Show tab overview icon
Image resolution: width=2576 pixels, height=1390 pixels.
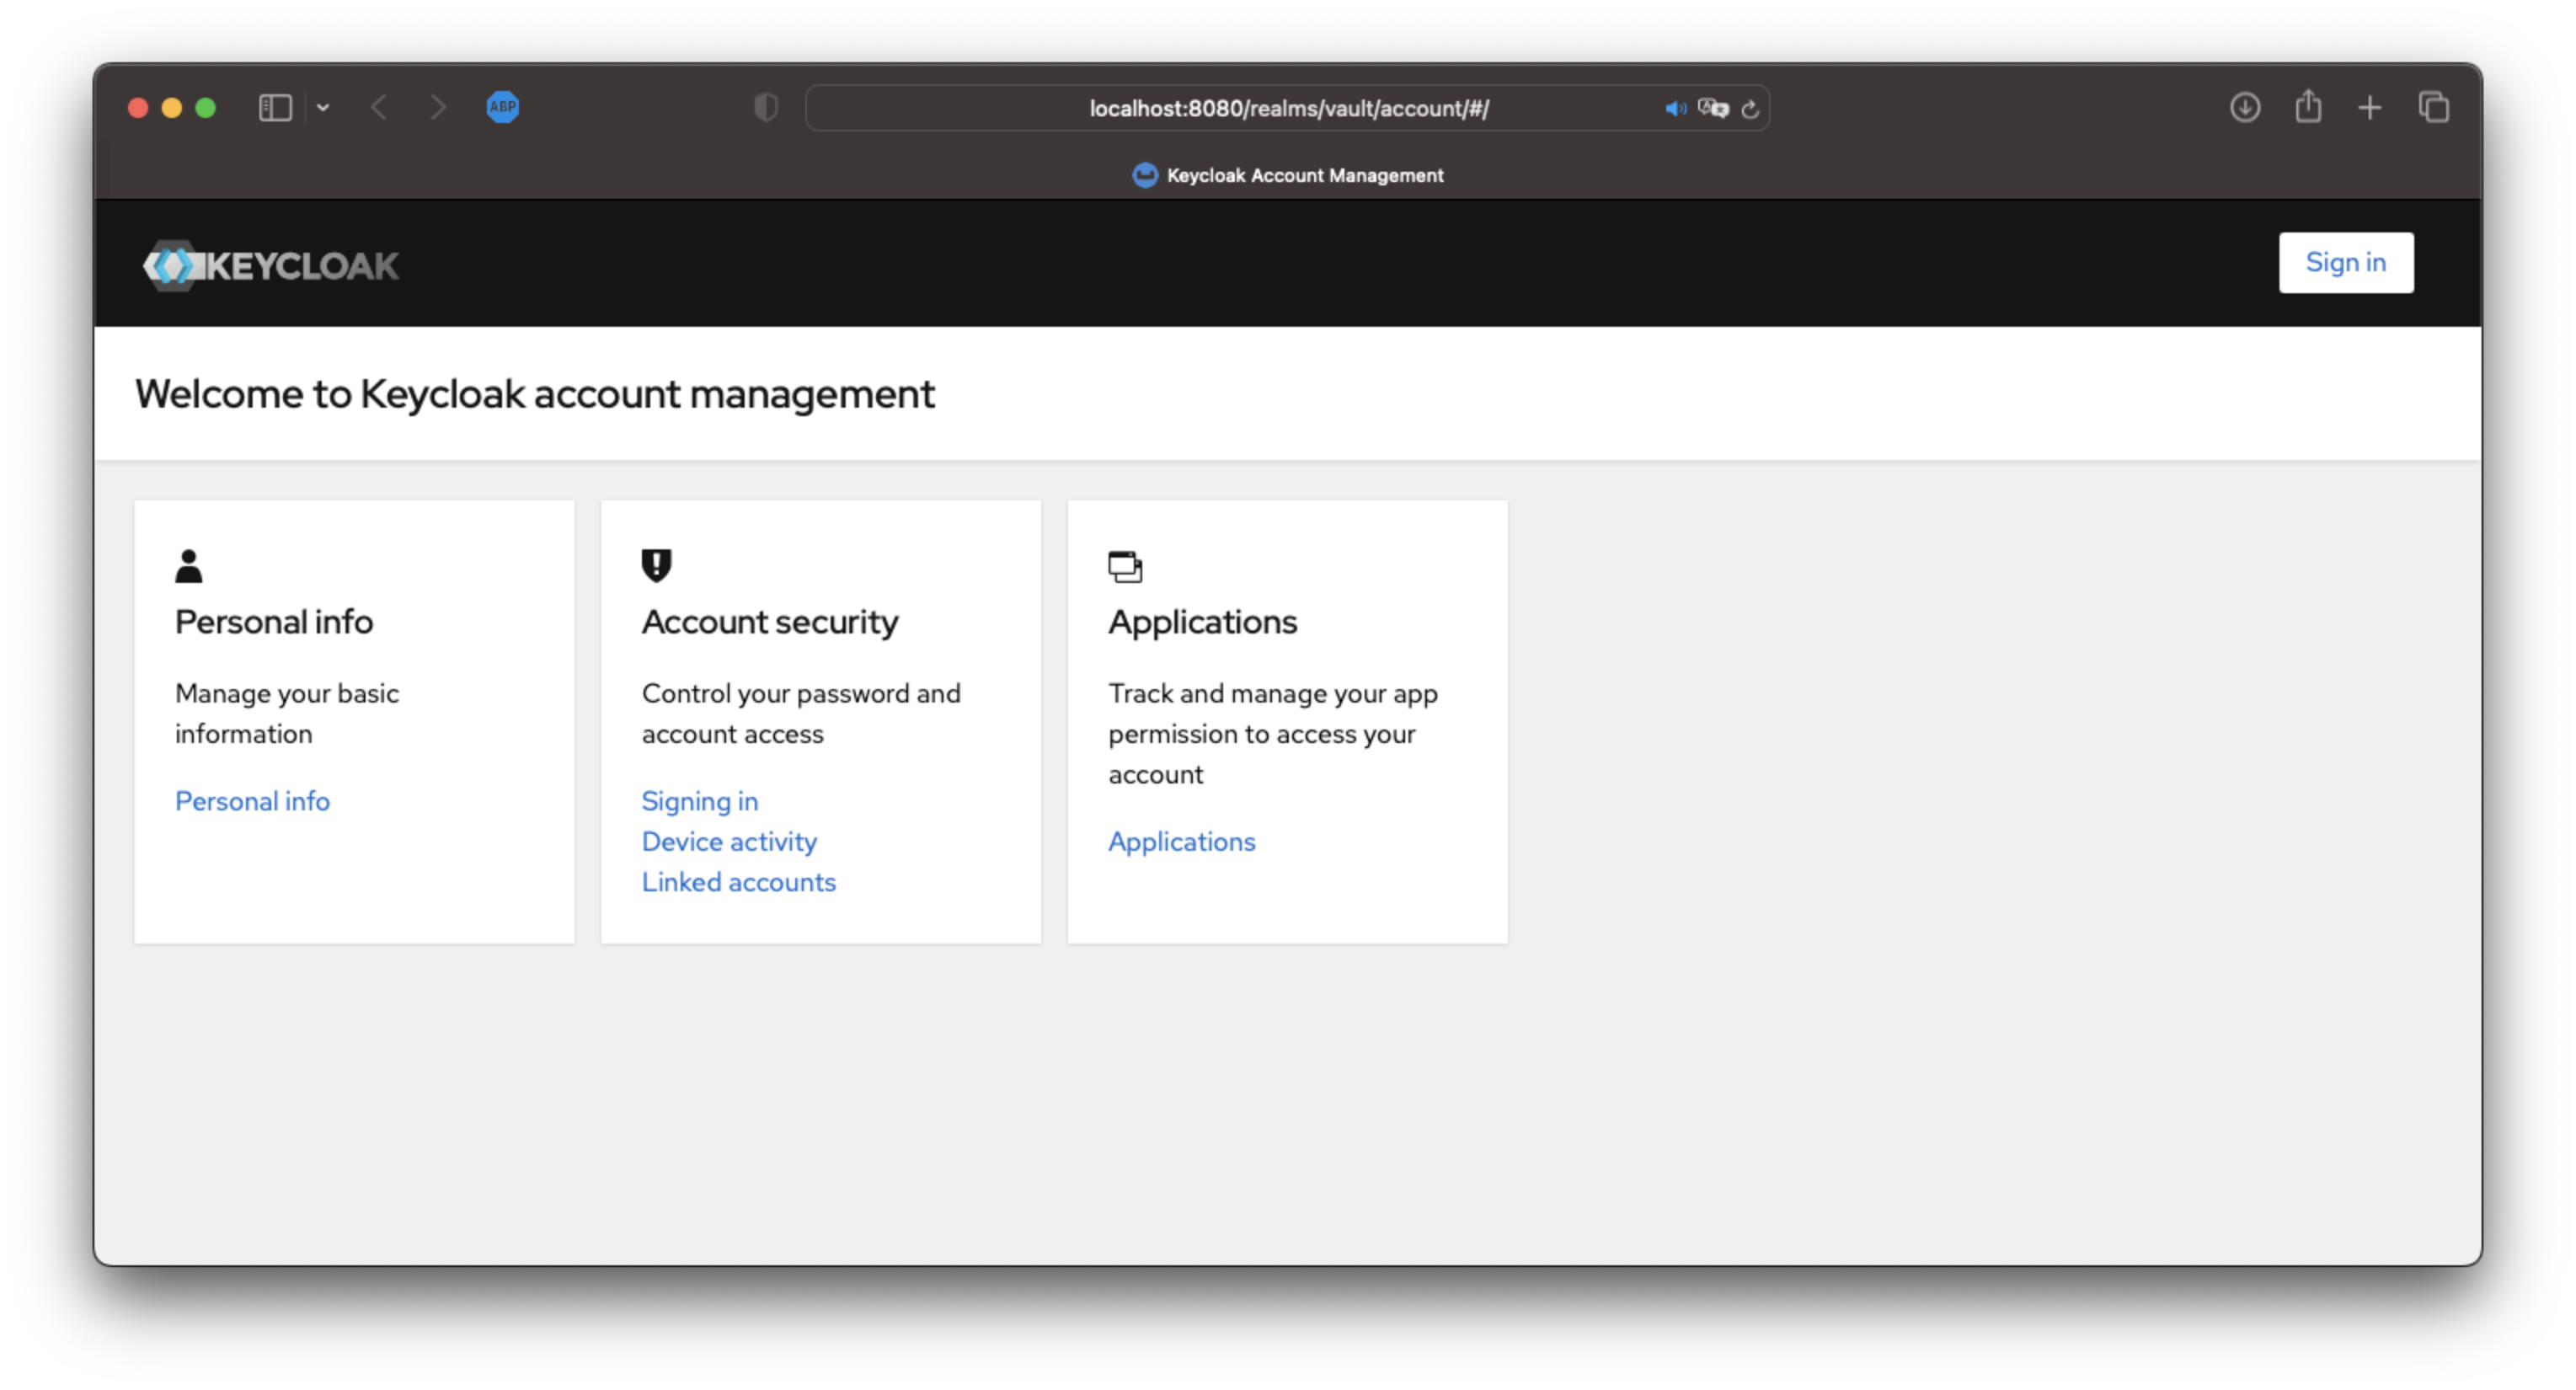[2433, 107]
